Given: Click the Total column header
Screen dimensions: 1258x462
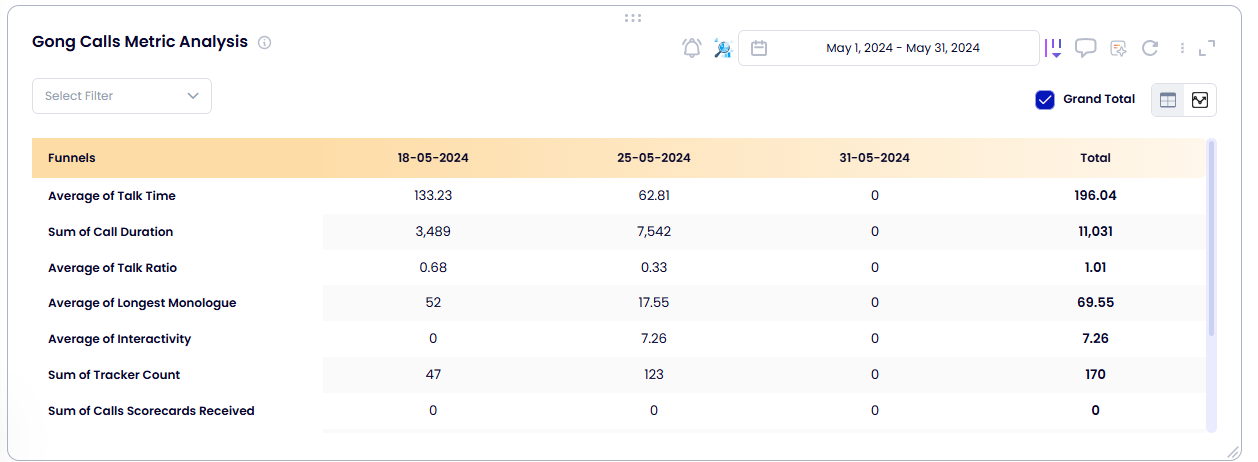Looking at the screenshot, I should pos(1095,158).
